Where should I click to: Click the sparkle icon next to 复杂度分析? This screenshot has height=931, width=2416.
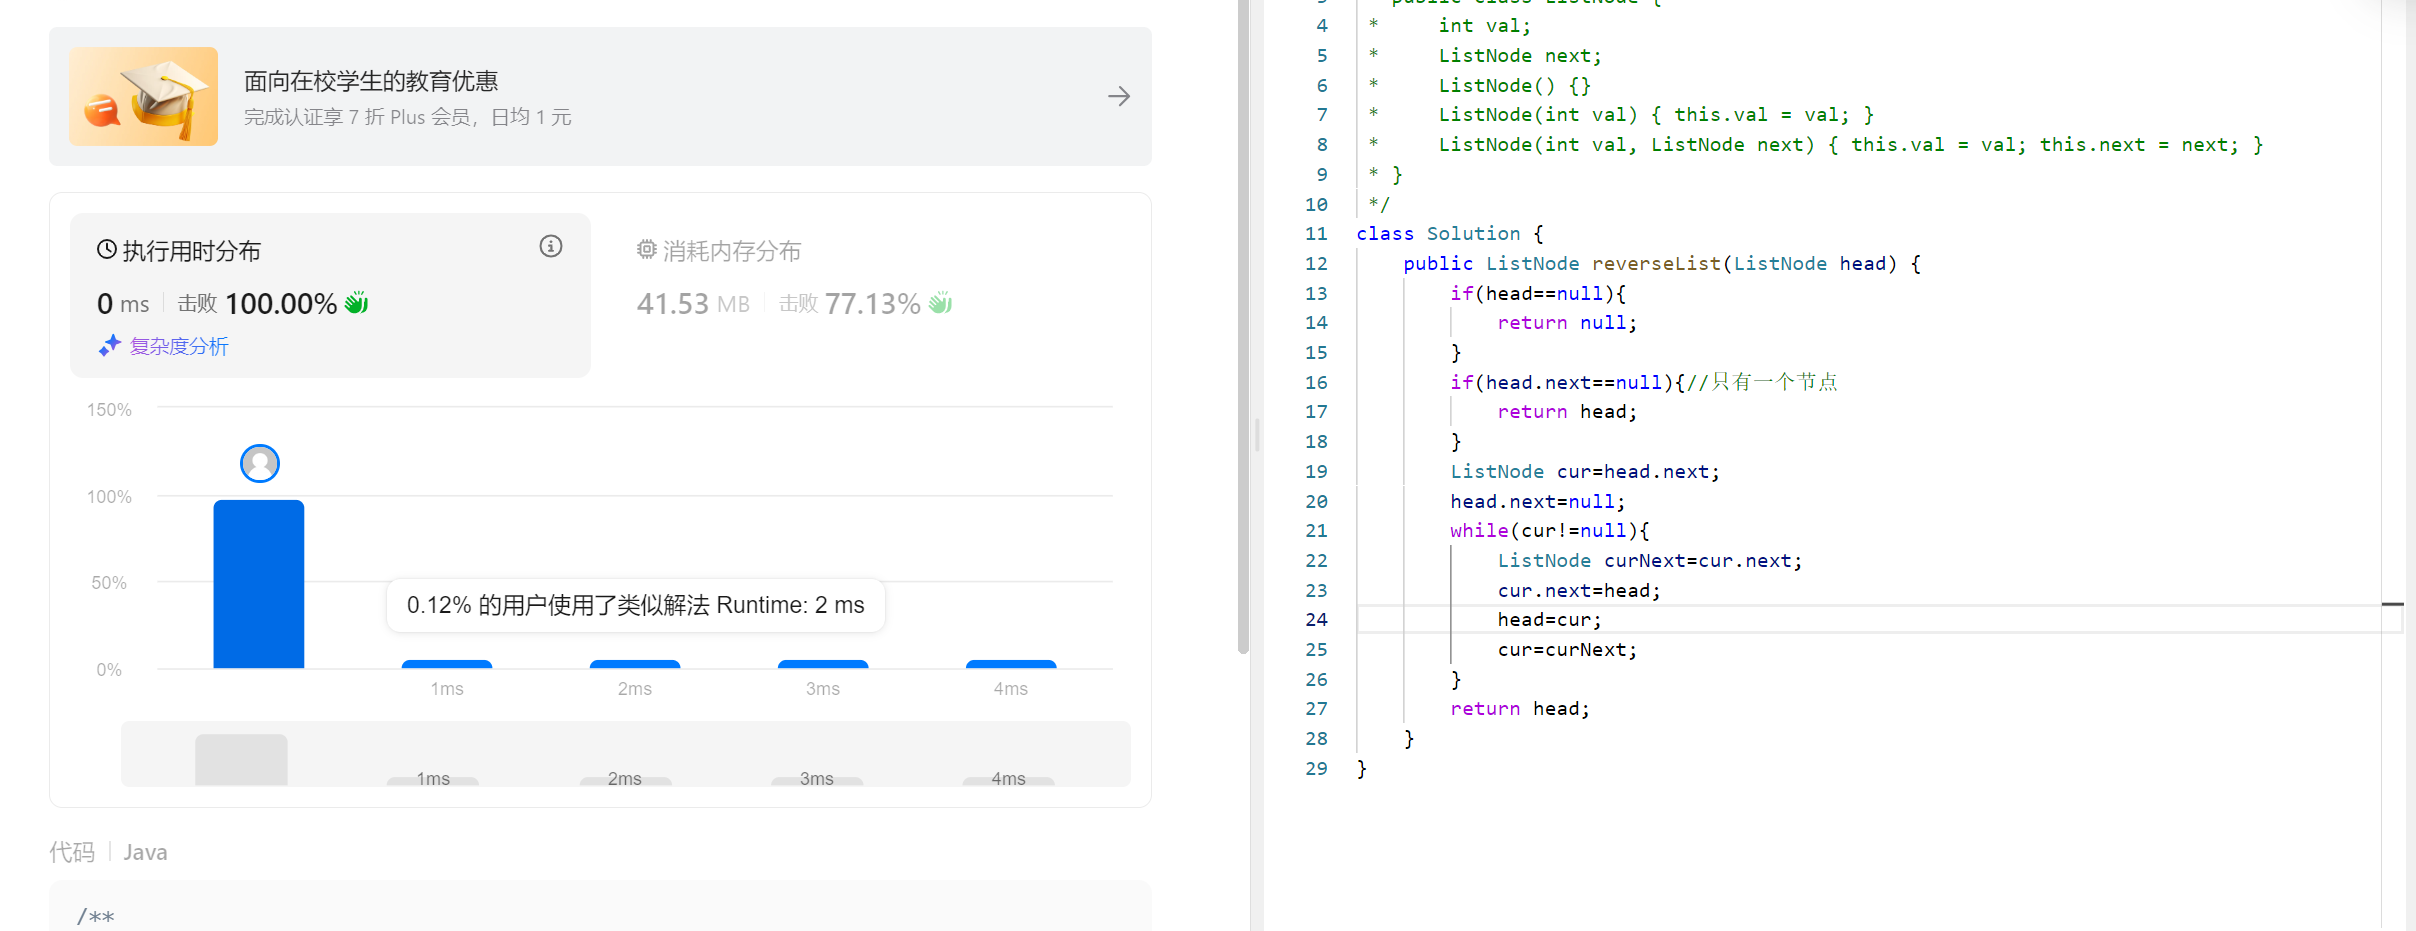tap(110, 345)
